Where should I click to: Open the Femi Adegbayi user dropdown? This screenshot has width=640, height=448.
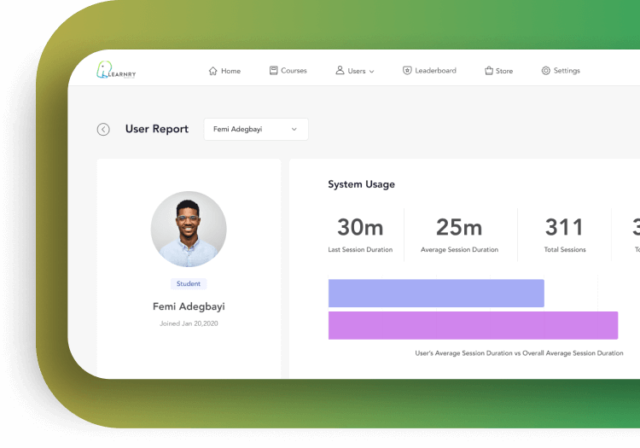pyautogui.click(x=255, y=129)
